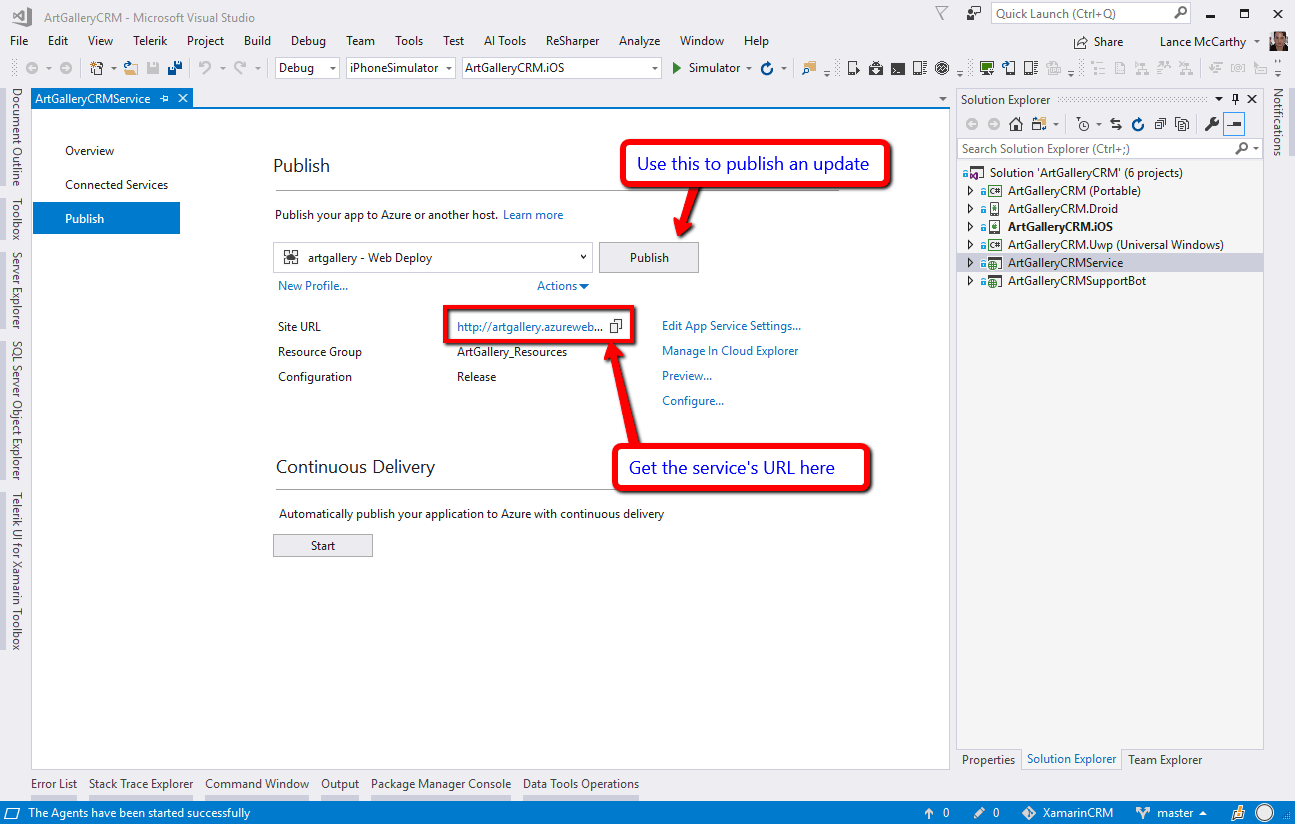The image size is (1295, 824).
Task: Expand the ArtGalleryCRM.Droid project node
Action: 970,209
